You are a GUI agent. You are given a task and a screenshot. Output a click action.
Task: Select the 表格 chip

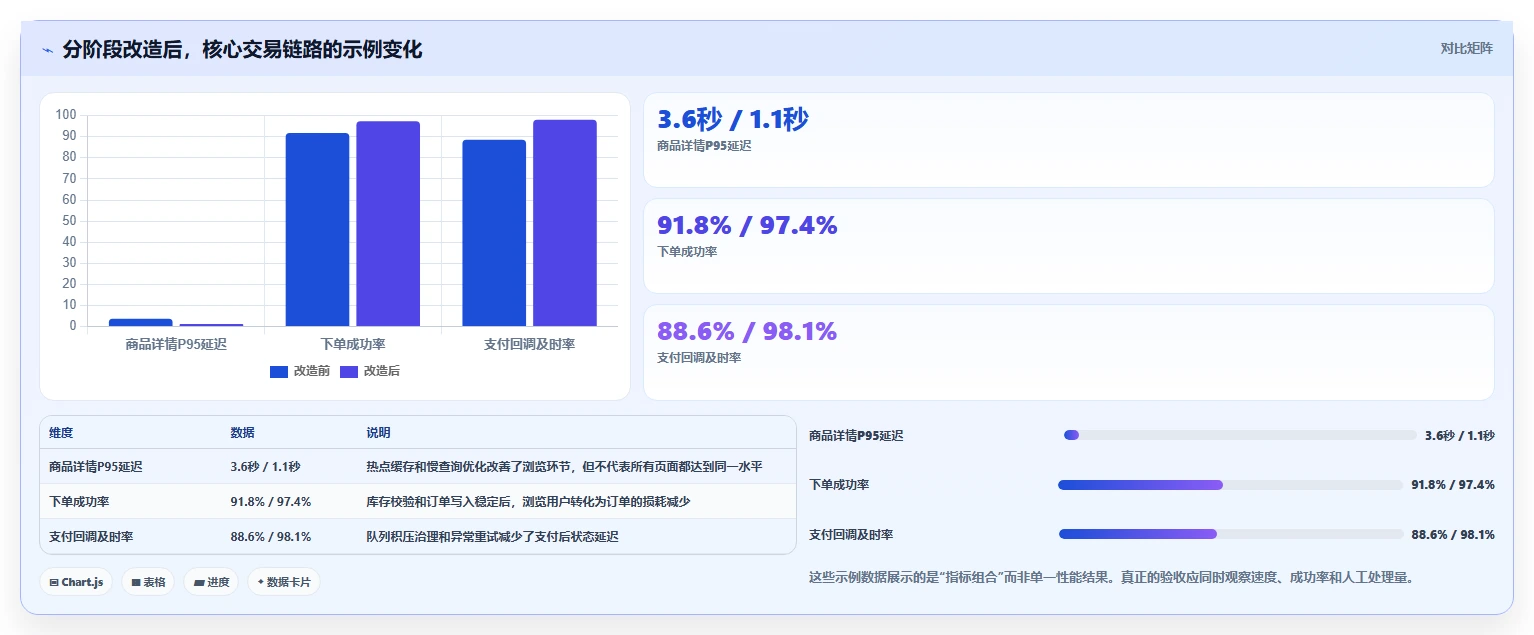pyautogui.click(x=149, y=582)
